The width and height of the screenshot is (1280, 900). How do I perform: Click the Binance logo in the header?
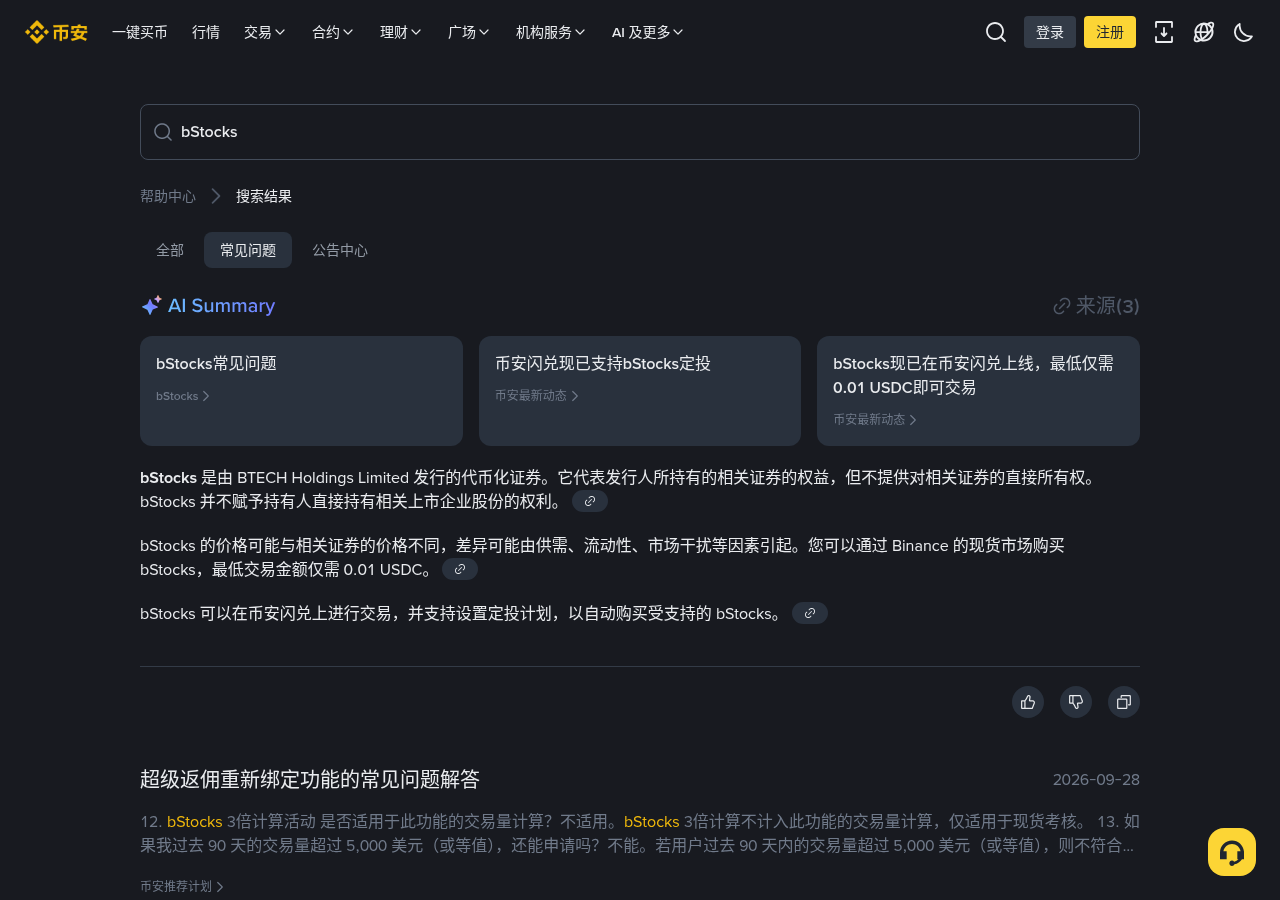coord(56,32)
